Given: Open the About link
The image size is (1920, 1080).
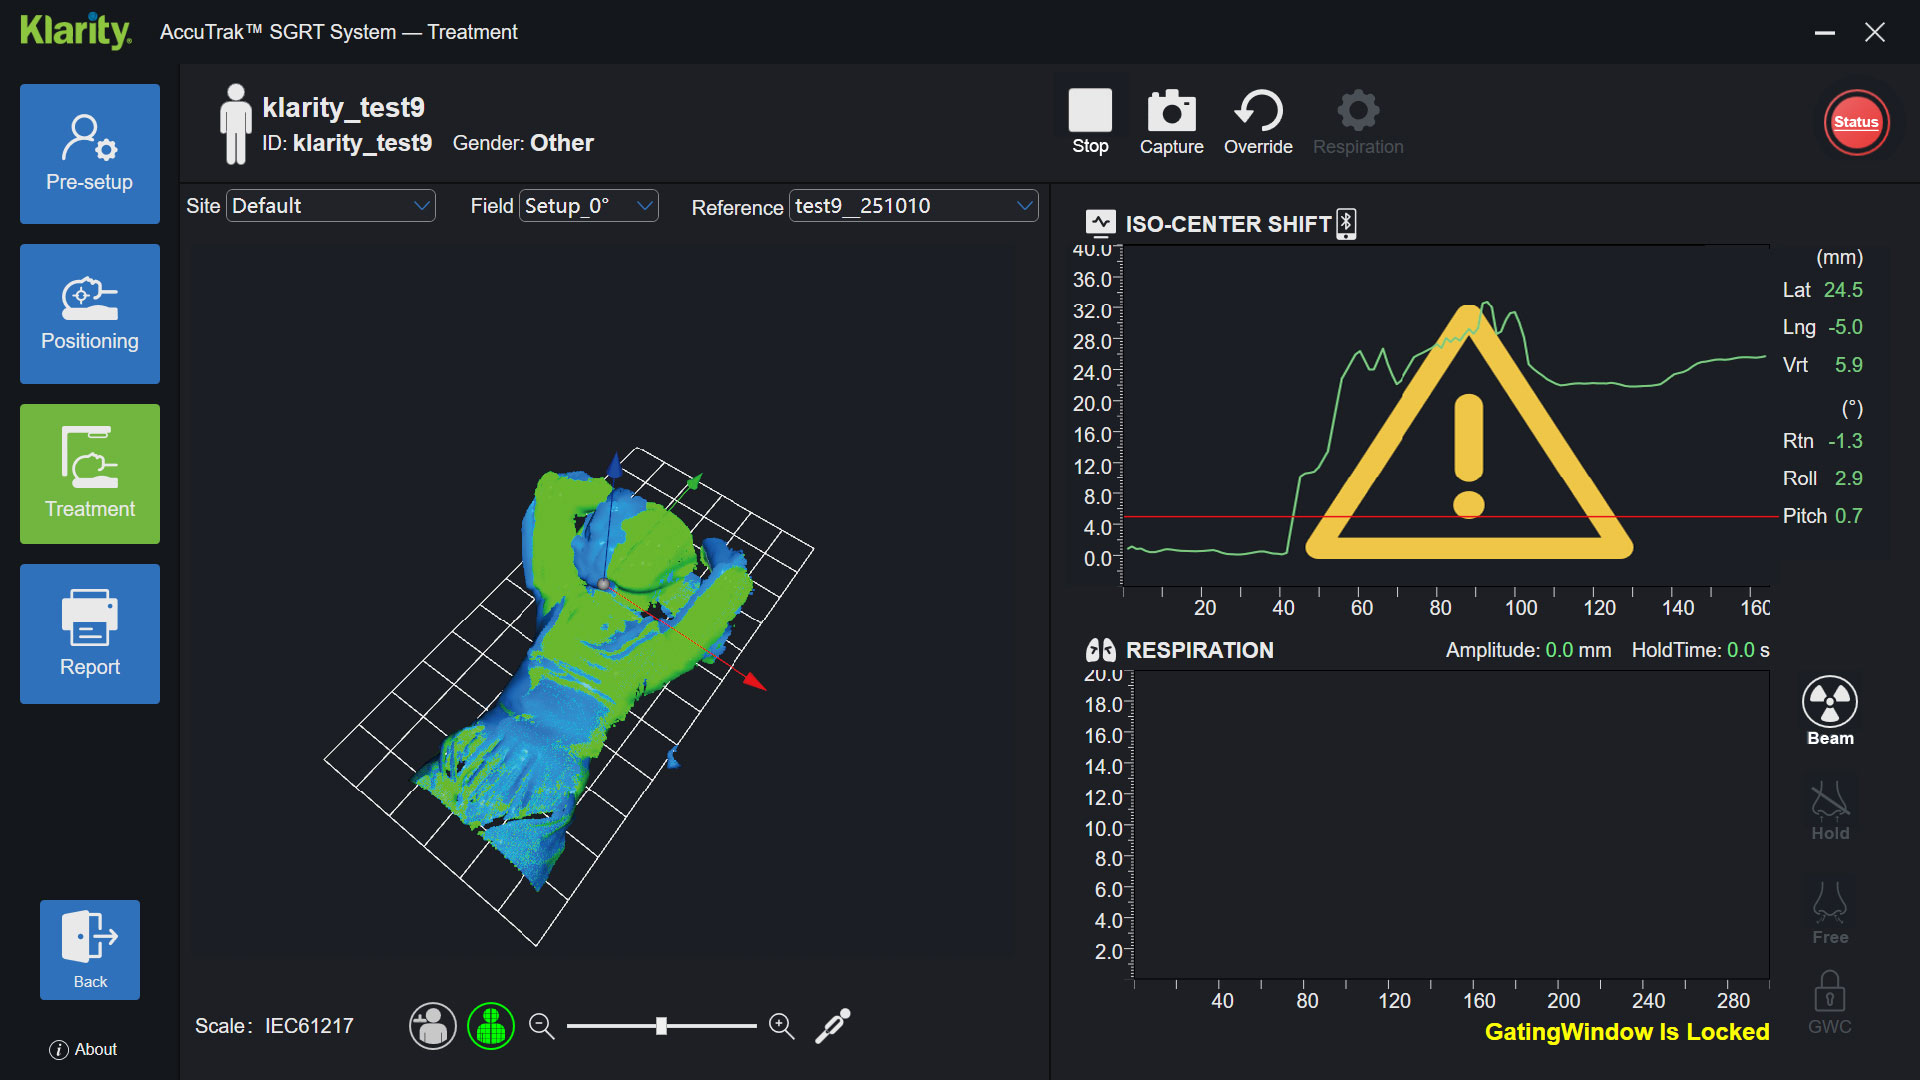Looking at the screenshot, I should click(x=84, y=1049).
